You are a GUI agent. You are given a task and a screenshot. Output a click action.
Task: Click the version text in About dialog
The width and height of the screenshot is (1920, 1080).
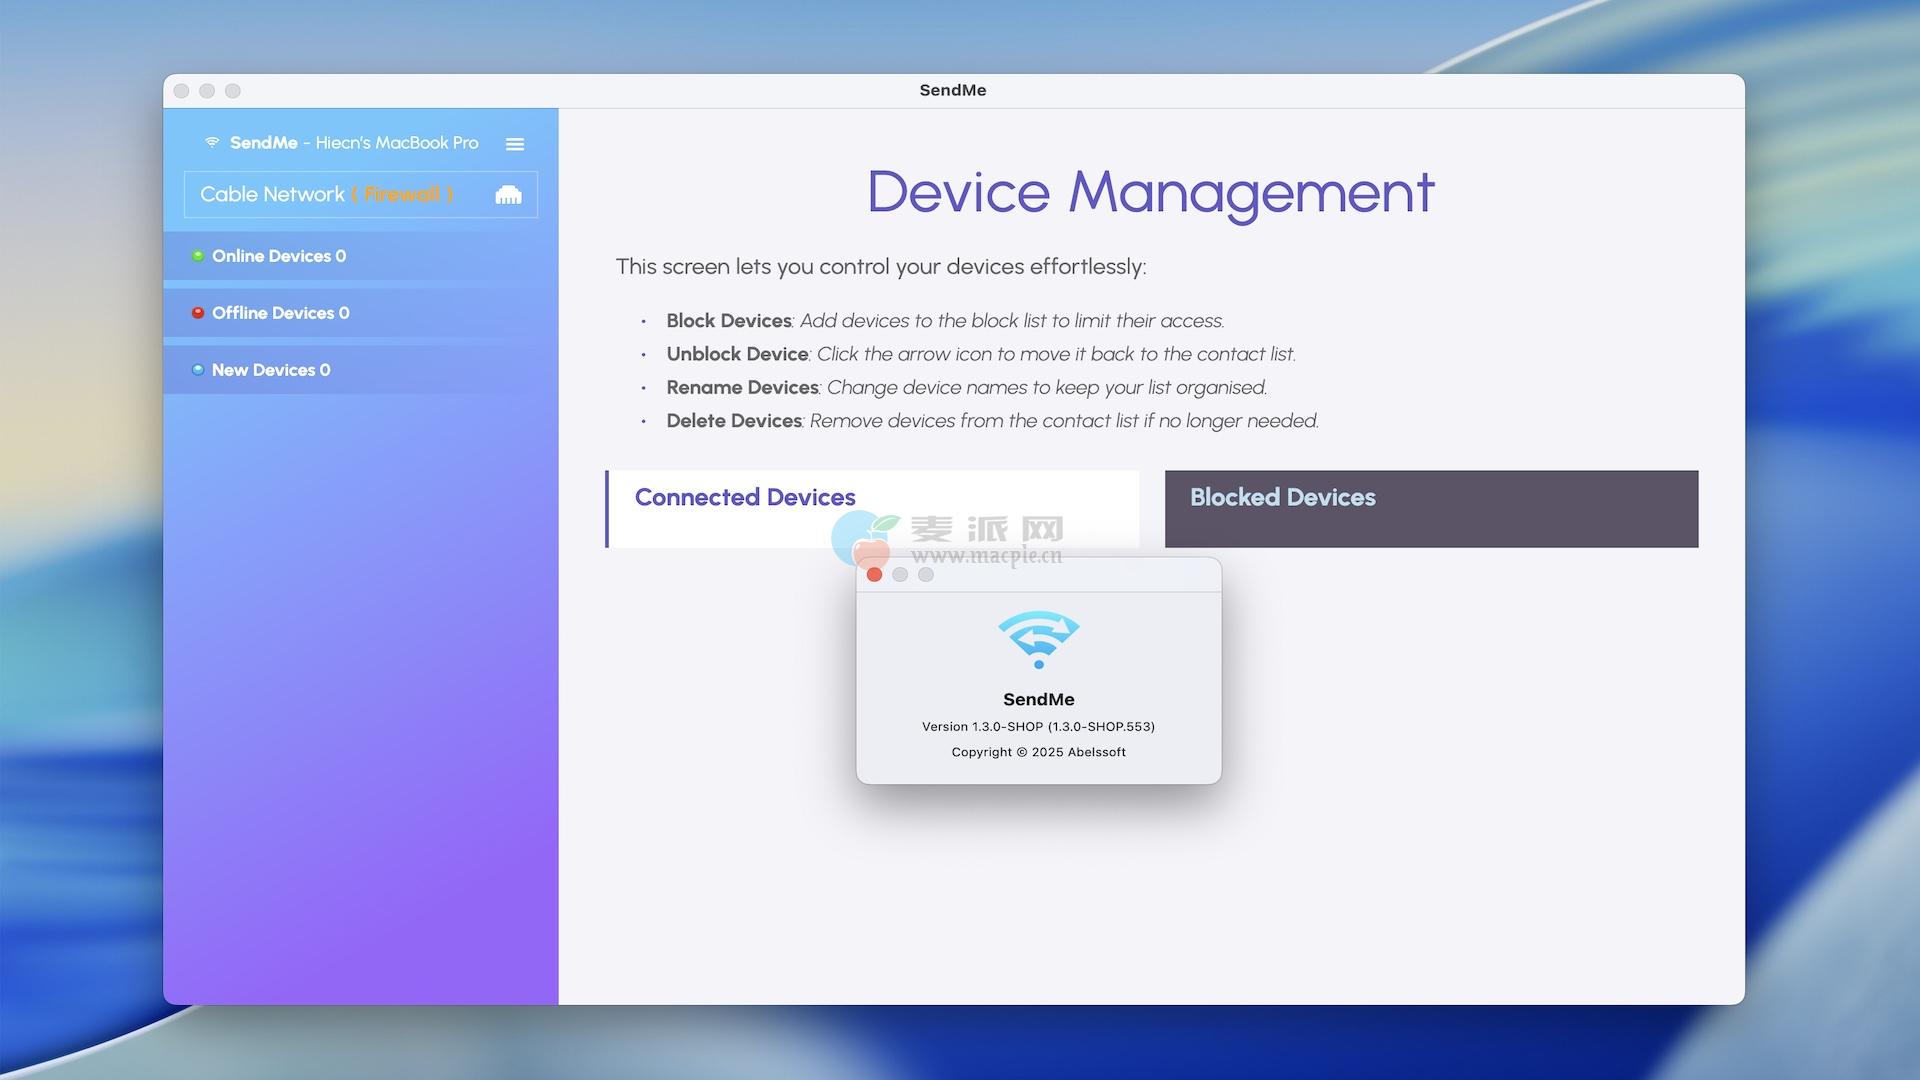pos(1038,727)
